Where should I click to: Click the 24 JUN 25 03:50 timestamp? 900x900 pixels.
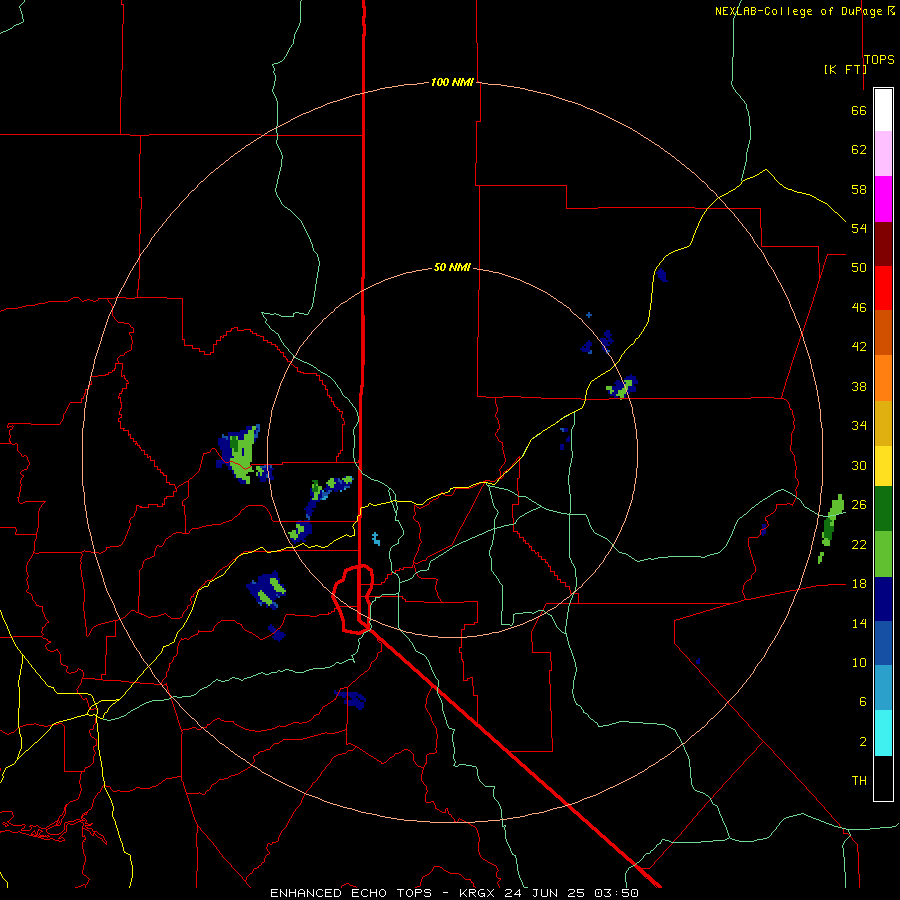click(571, 893)
